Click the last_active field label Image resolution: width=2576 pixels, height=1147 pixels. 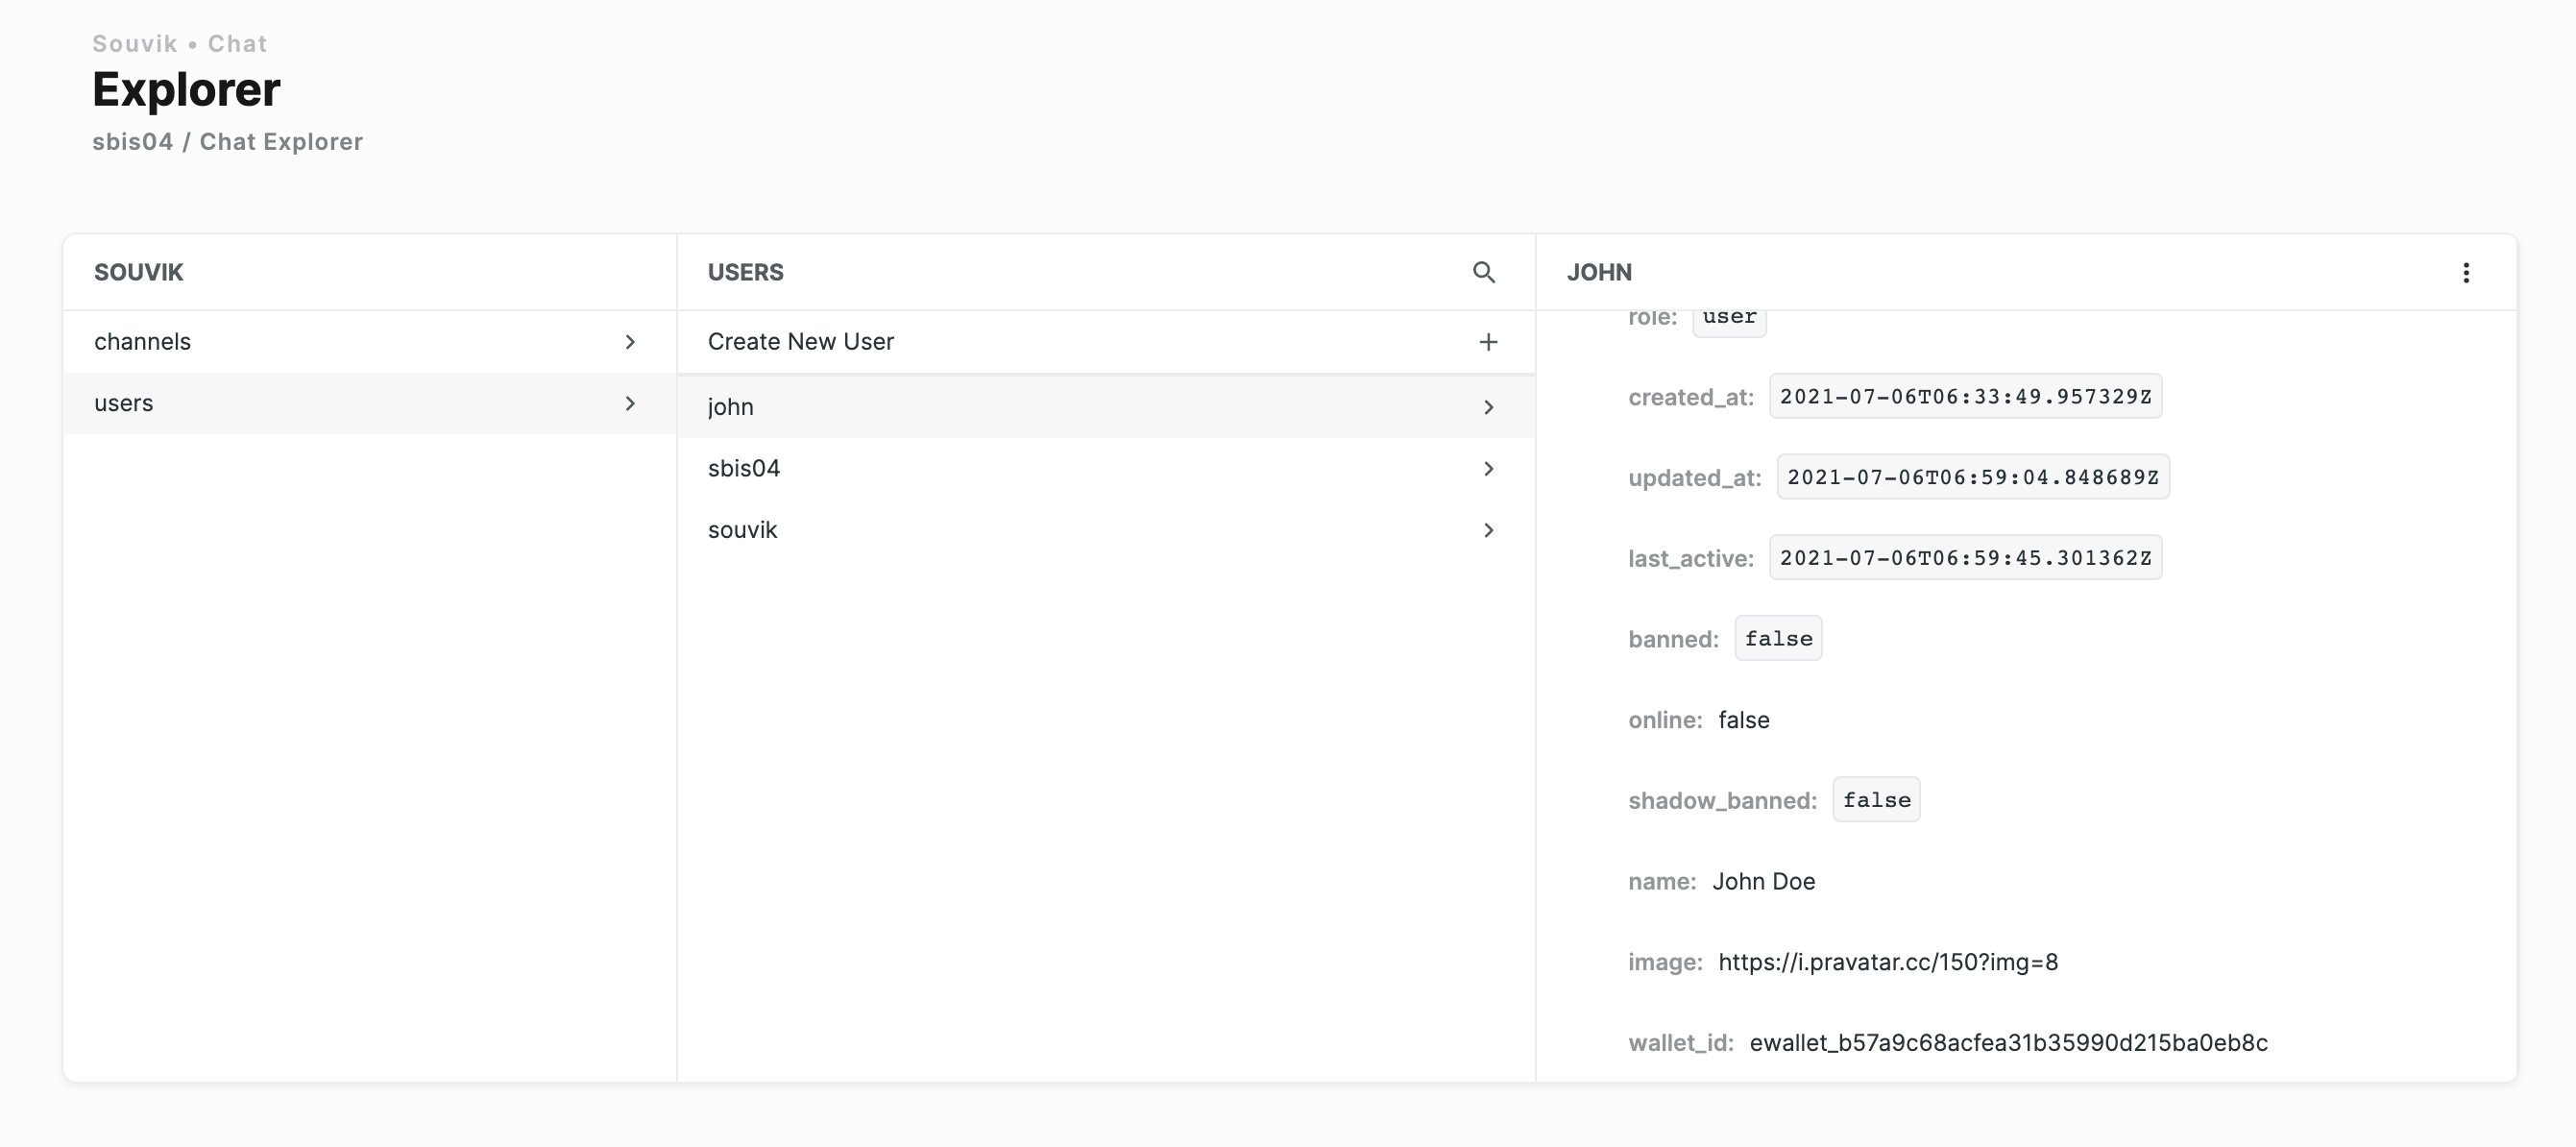tap(1691, 559)
